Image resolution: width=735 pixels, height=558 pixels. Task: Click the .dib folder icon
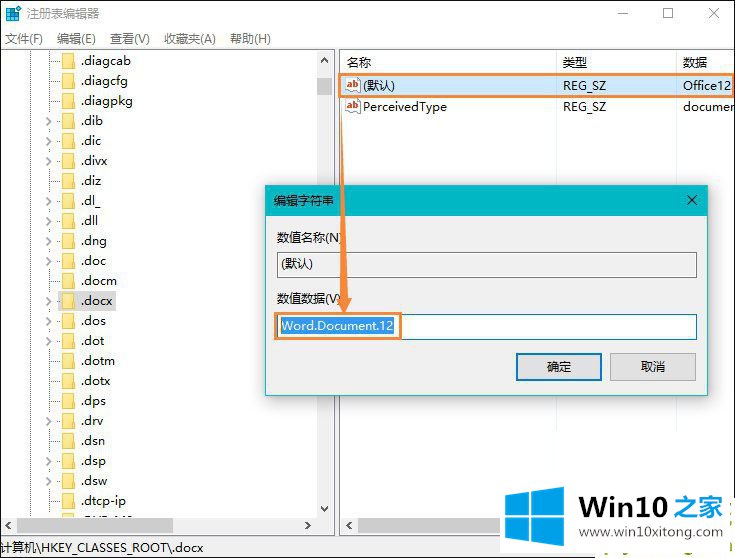68,121
